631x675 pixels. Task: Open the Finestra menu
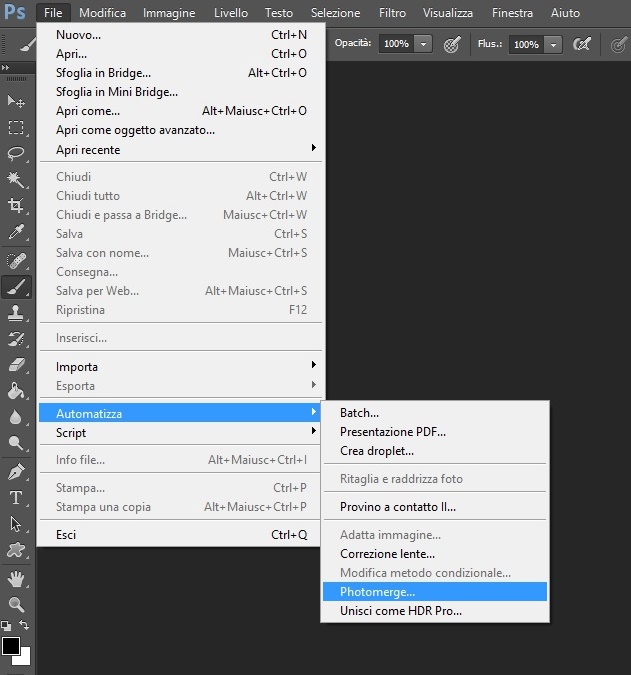point(512,13)
